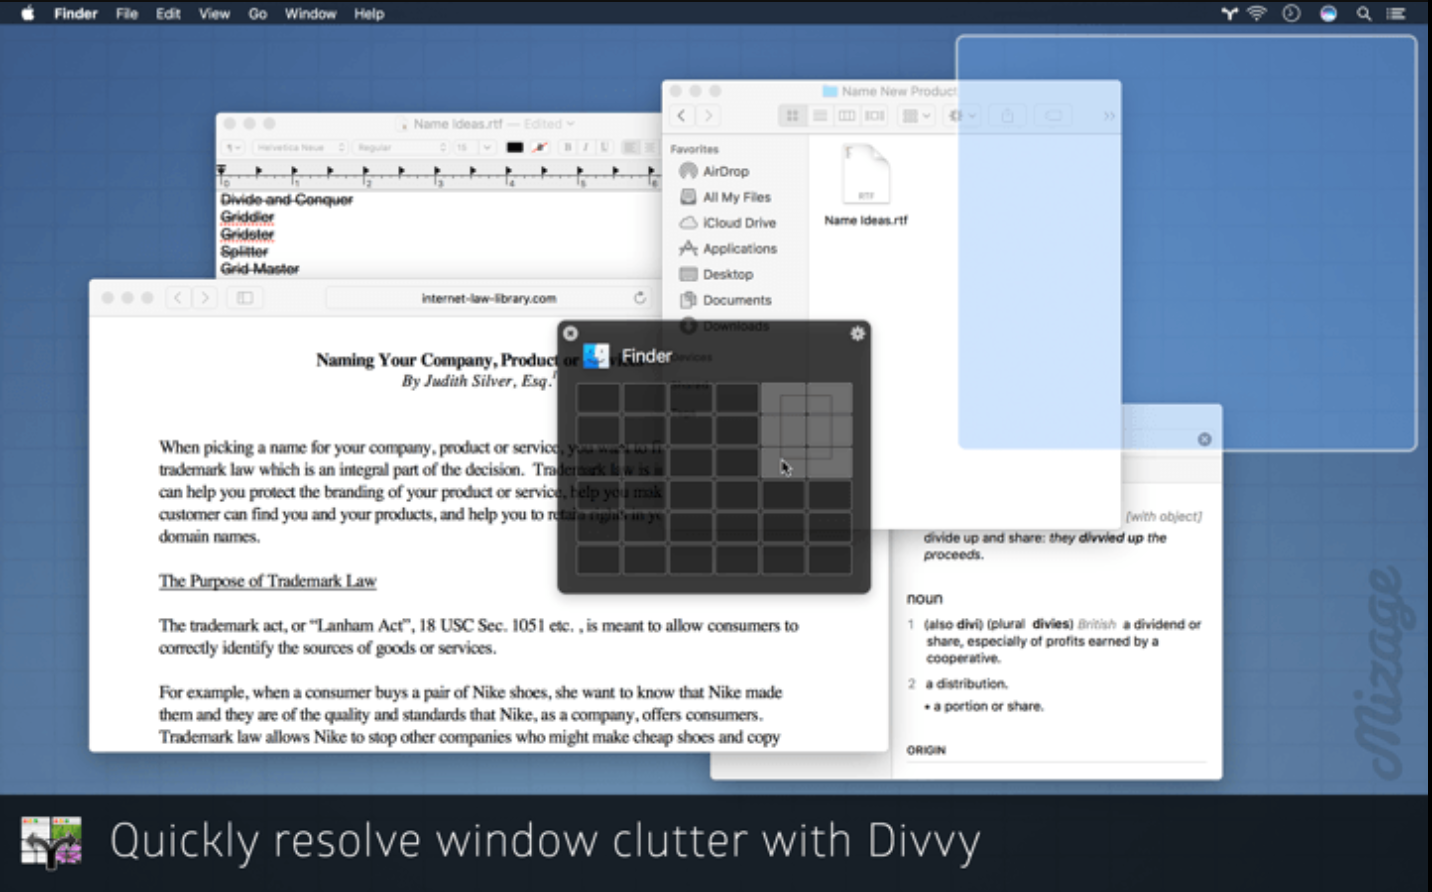Image resolution: width=1432 pixels, height=892 pixels.
Task: Switch Finder to icon view
Action: coord(792,116)
